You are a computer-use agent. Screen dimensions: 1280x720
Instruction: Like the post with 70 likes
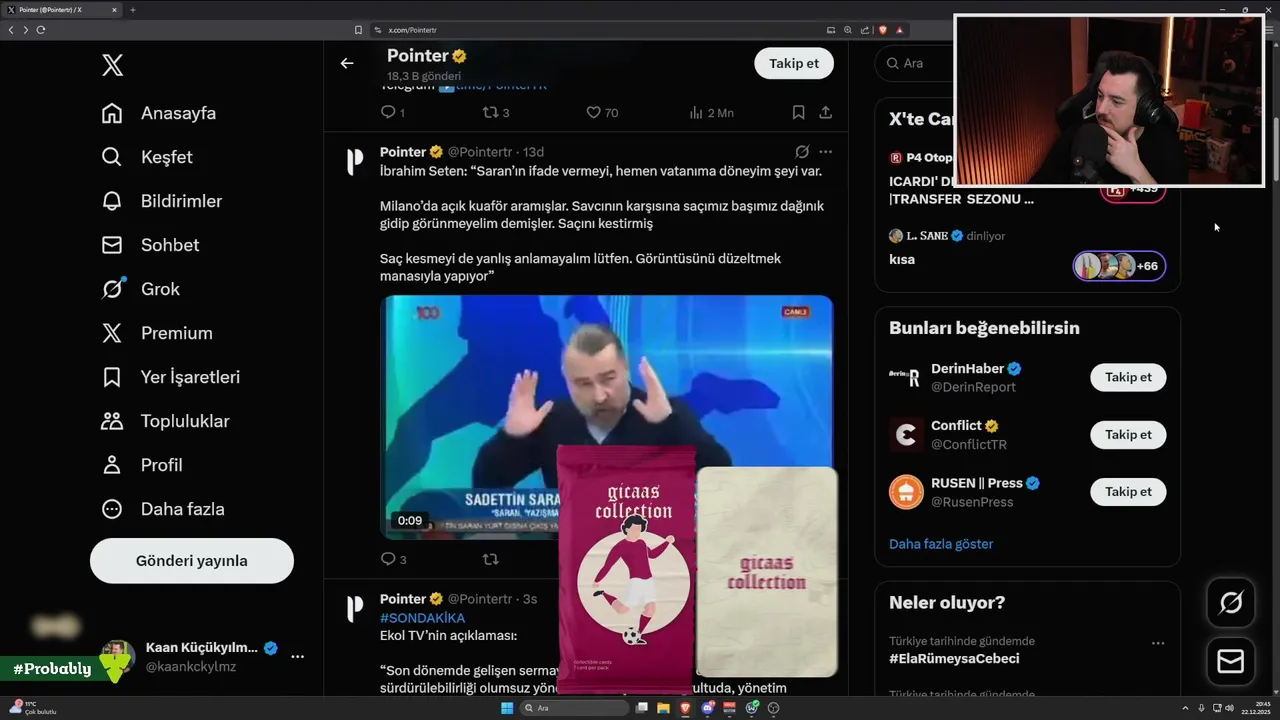coord(601,113)
